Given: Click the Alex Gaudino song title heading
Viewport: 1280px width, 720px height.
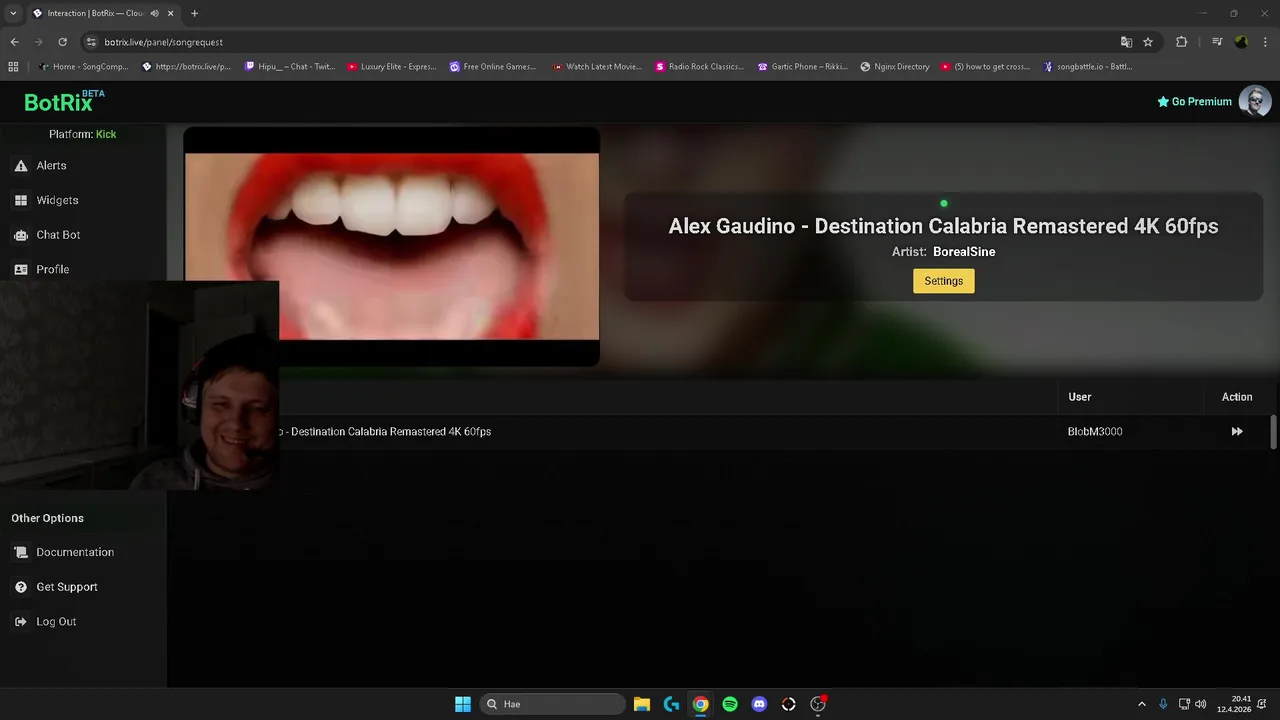Looking at the screenshot, I should click(x=943, y=226).
